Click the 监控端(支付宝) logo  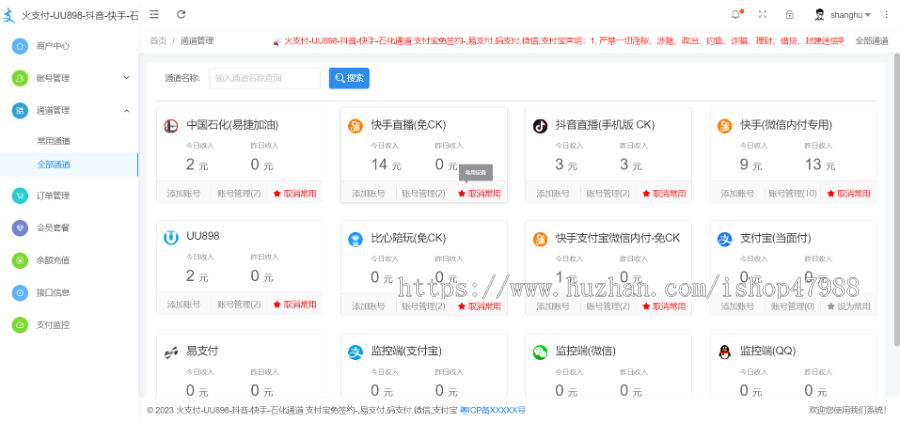pyautogui.click(x=355, y=352)
